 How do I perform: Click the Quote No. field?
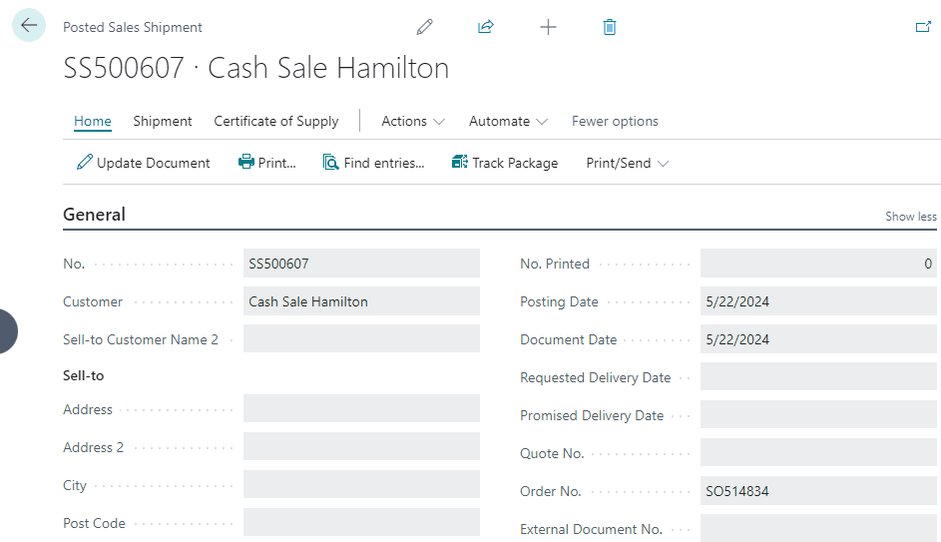tap(819, 453)
